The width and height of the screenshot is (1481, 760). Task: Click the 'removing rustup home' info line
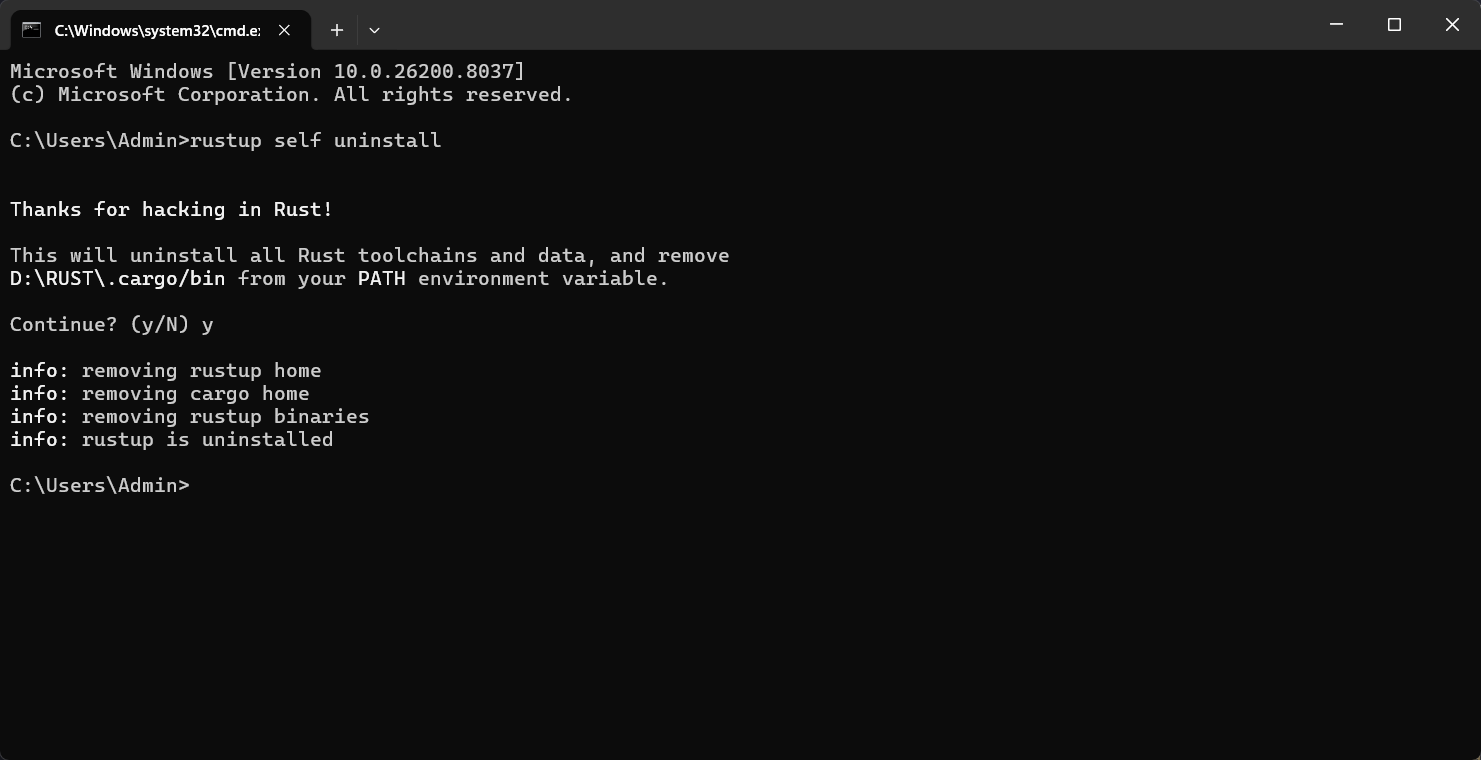[x=200, y=371]
